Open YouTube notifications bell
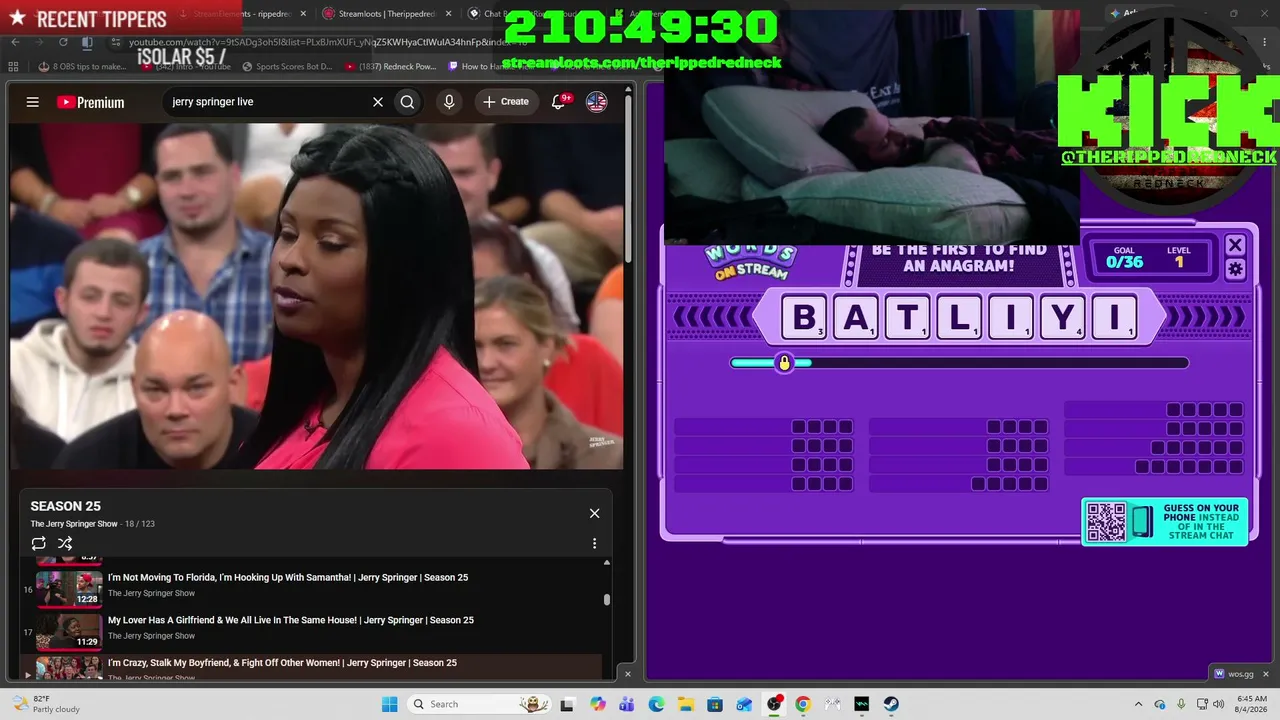This screenshot has width=1280, height=720. pyautogui.click(x=559, y=102)
